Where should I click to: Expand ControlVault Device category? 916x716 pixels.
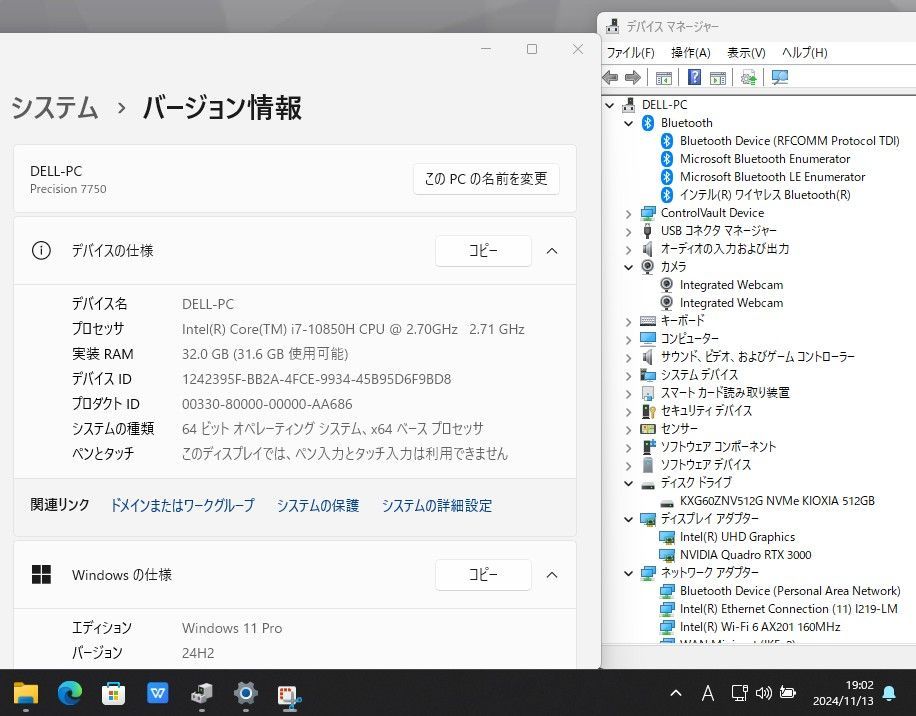pos(629,214)
